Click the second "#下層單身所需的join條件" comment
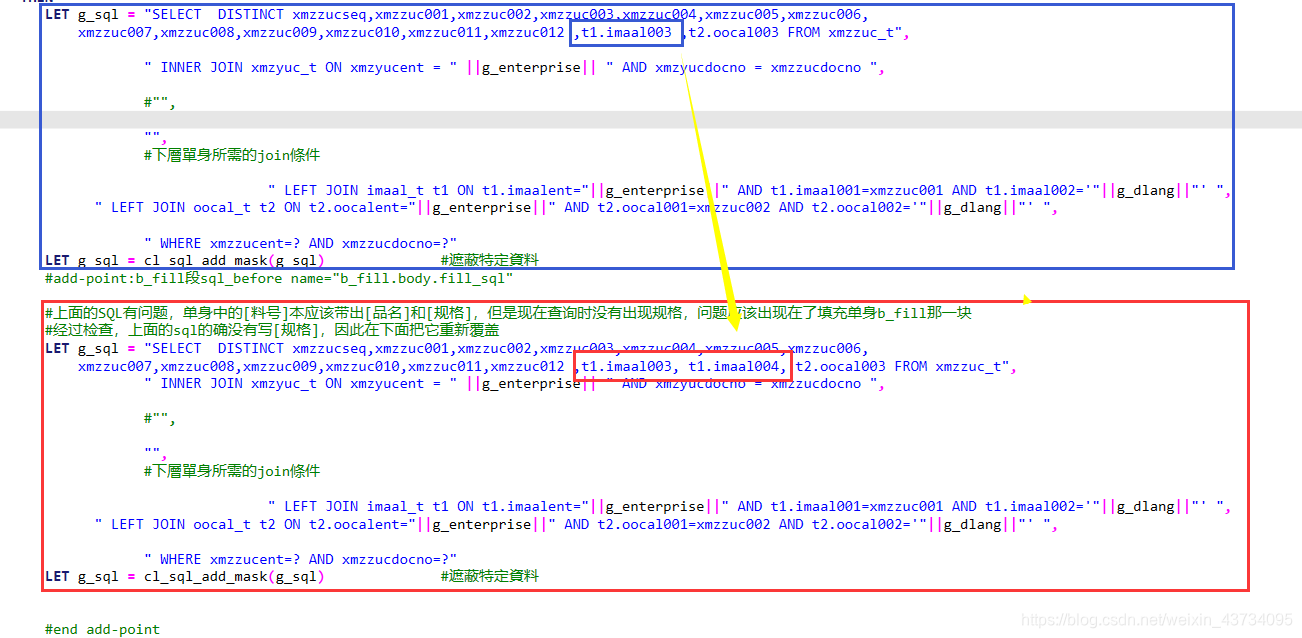The width and height of the screenshot is (1302, 638). (x=232, y=471)
